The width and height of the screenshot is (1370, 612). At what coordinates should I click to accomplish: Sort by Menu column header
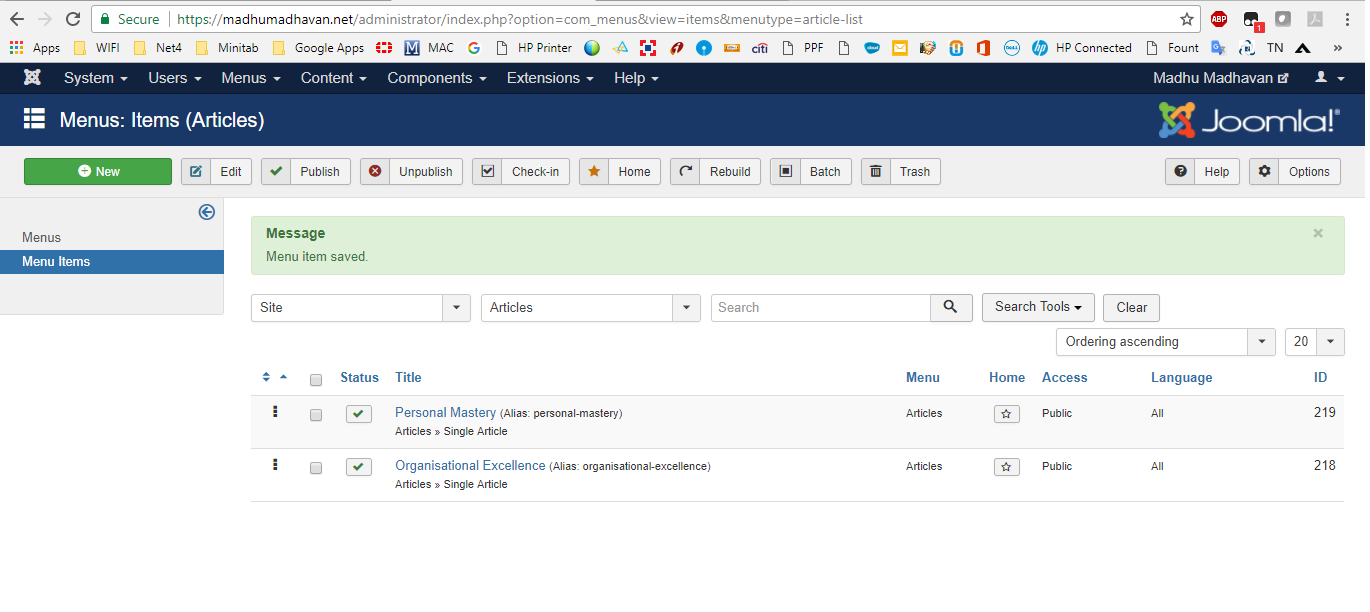[923, 377]
